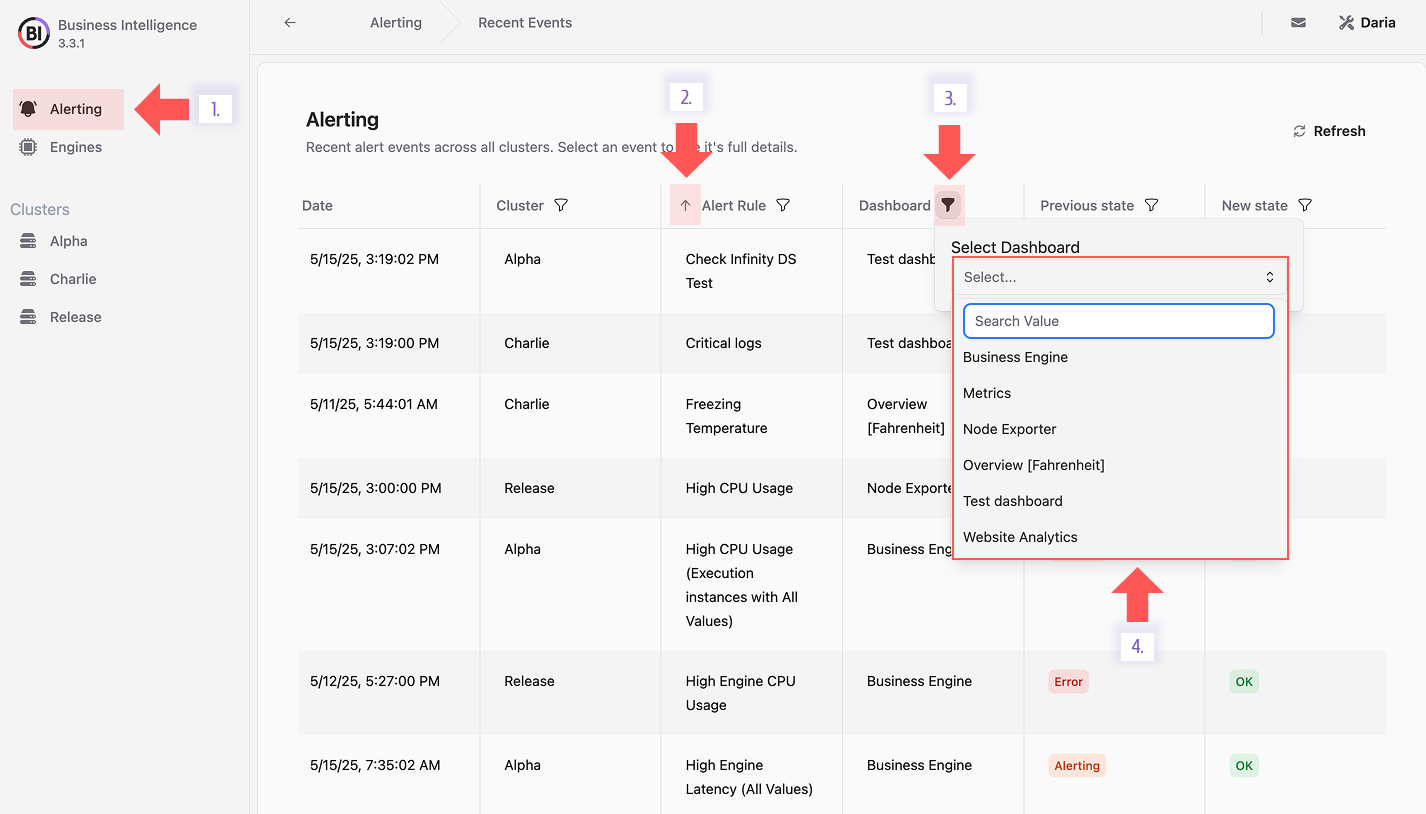This screenshot has height=814, width=1426.
Task: Choose Test dashboard from dropdown list
Action: coord(1120,501)
